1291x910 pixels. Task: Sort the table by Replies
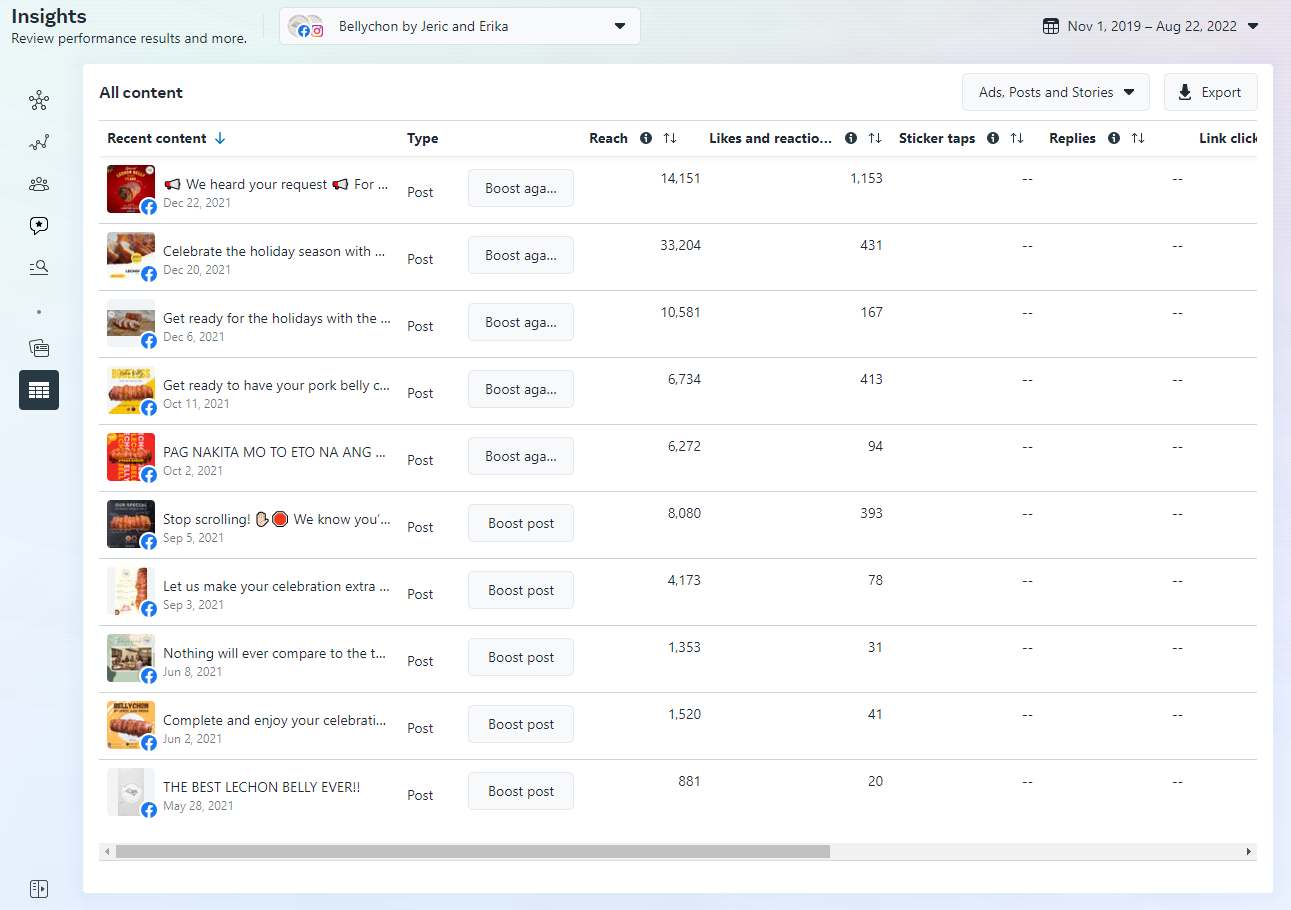[x=1138, y=139]
